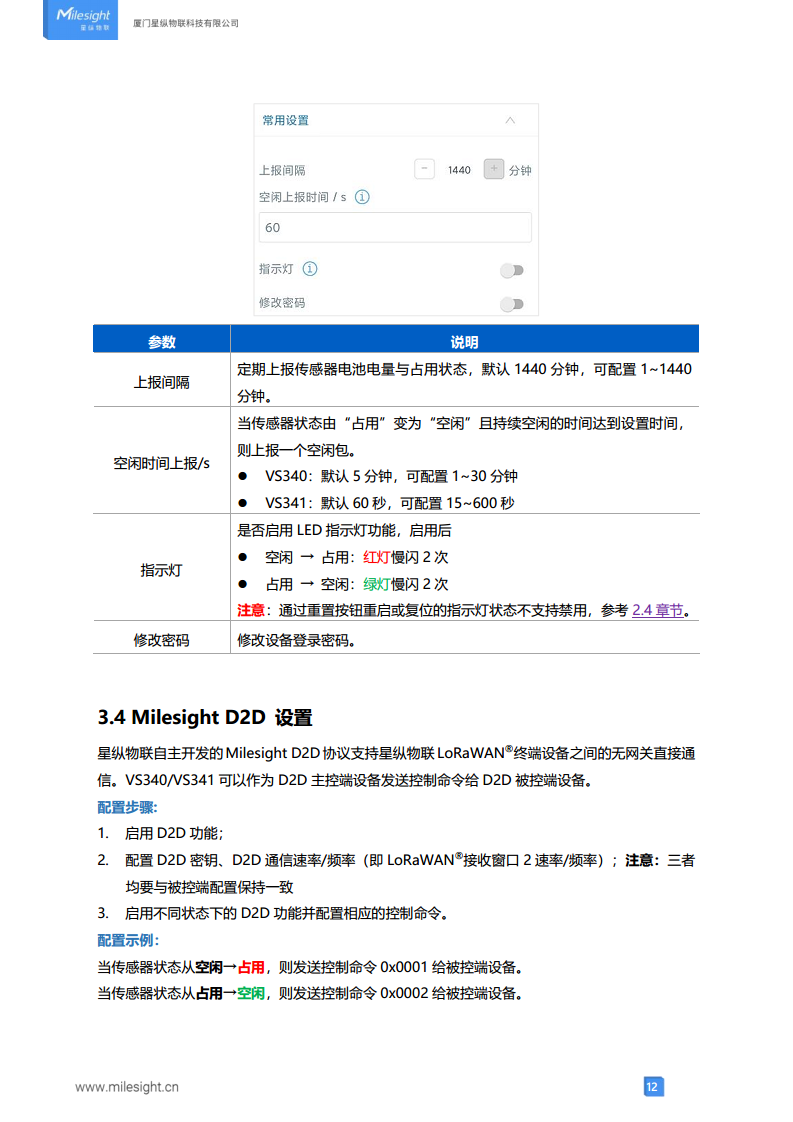Click info icon beside 空闲上报时间 / s
Screen dimensions: 793x1122
coord(362,197)
